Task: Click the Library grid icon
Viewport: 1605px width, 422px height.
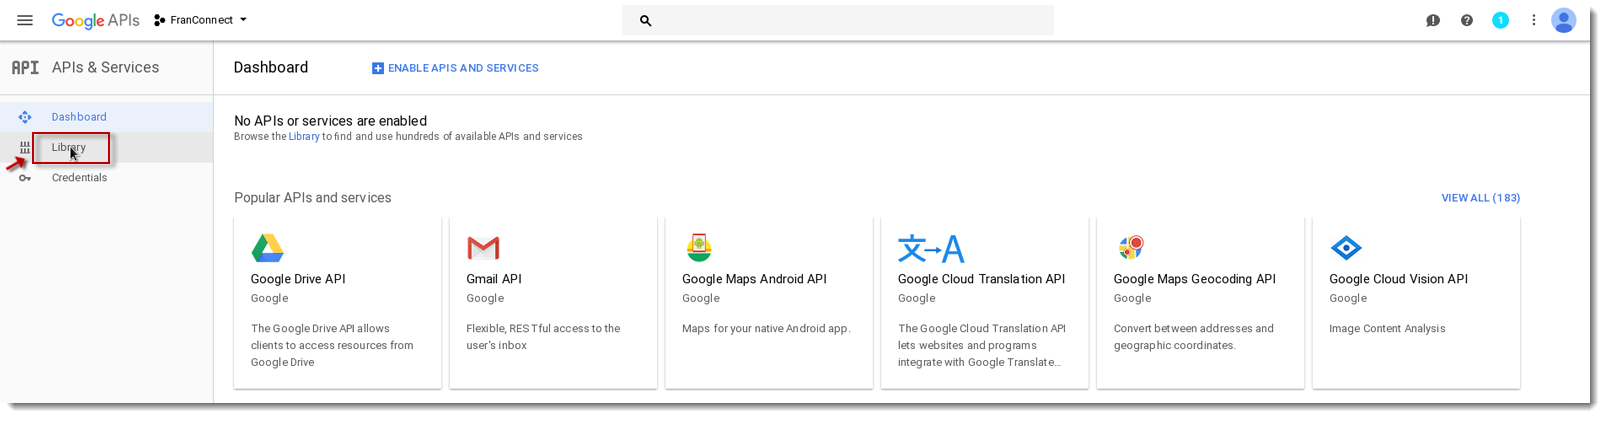Action: 25,147
